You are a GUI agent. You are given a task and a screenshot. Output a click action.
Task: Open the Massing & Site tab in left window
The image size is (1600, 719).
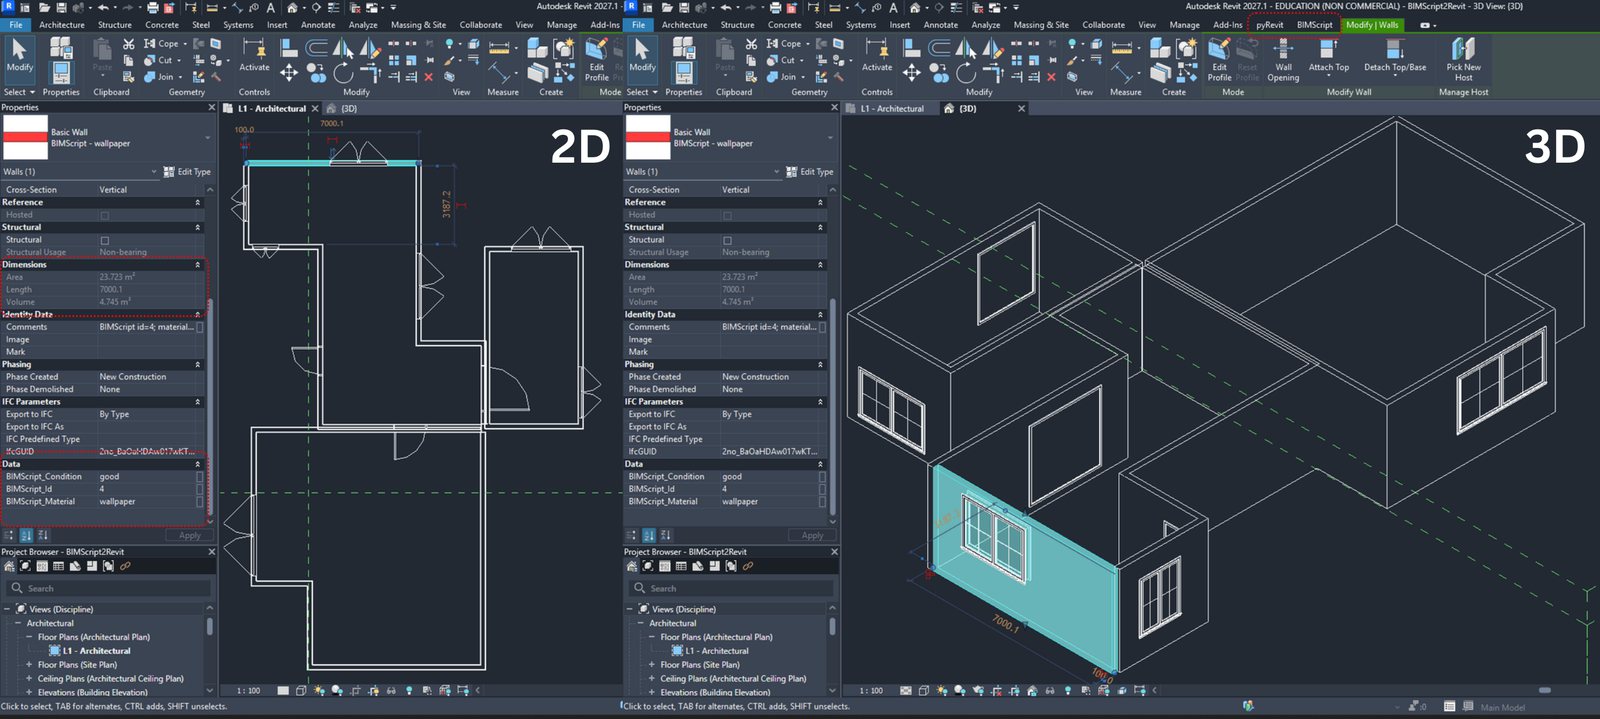point(418,25)
